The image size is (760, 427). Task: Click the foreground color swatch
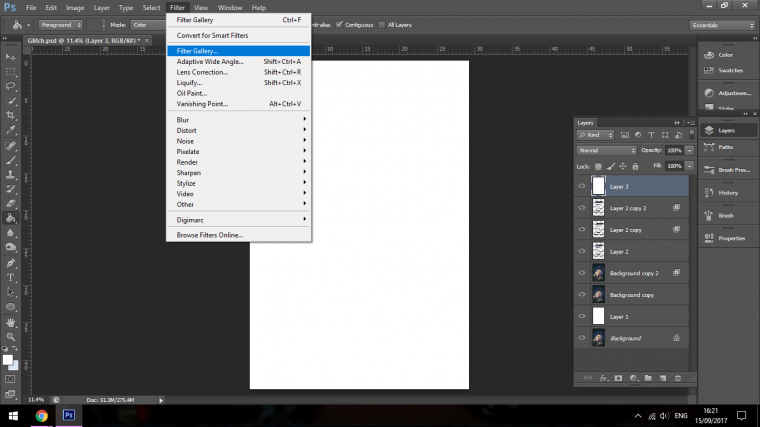pyautogui.click(x=7, y=360)
